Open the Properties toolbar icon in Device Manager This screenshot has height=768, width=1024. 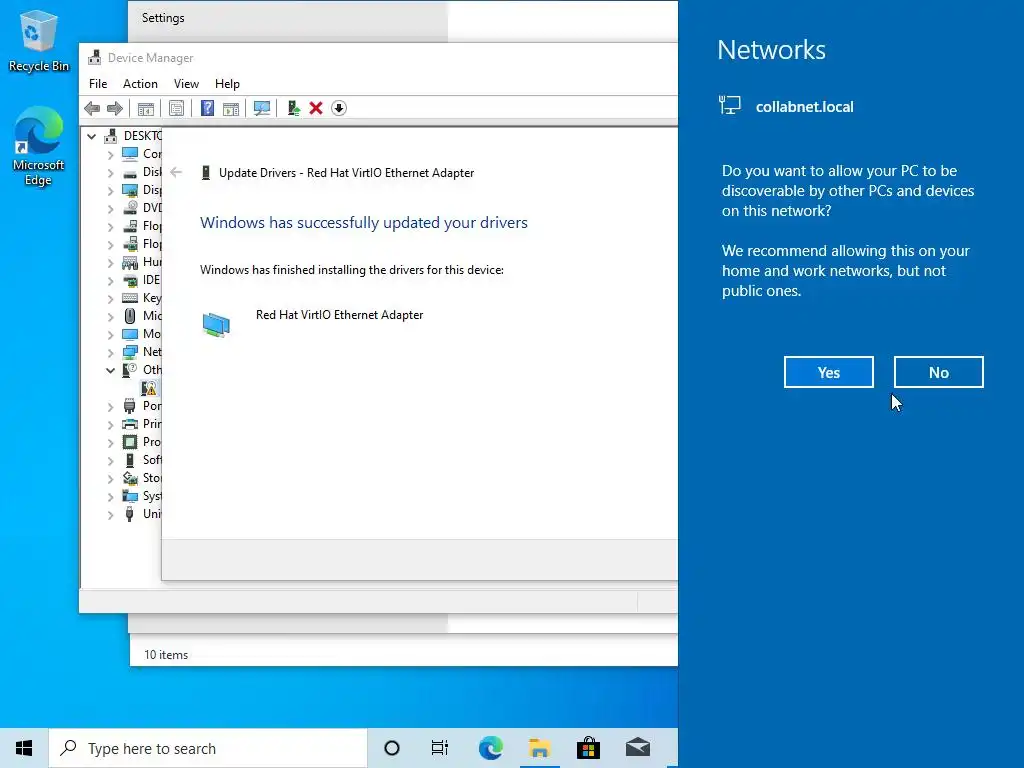pyautogui.click(x=176, y=108)
